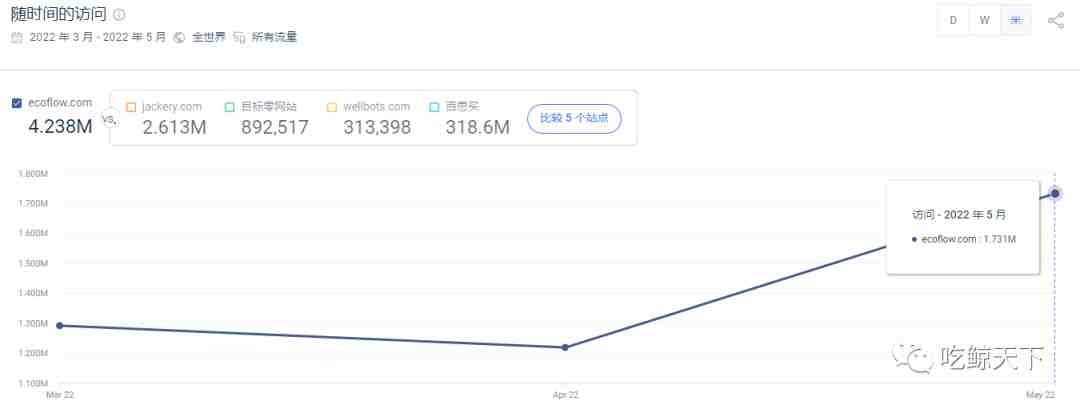Select the highlighted monthly granularity tab

(1016, 20)
